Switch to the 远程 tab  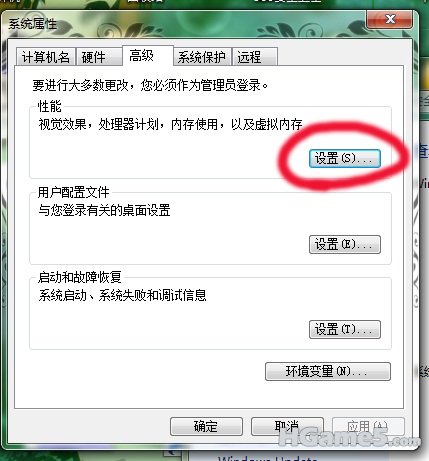point(255,57)
